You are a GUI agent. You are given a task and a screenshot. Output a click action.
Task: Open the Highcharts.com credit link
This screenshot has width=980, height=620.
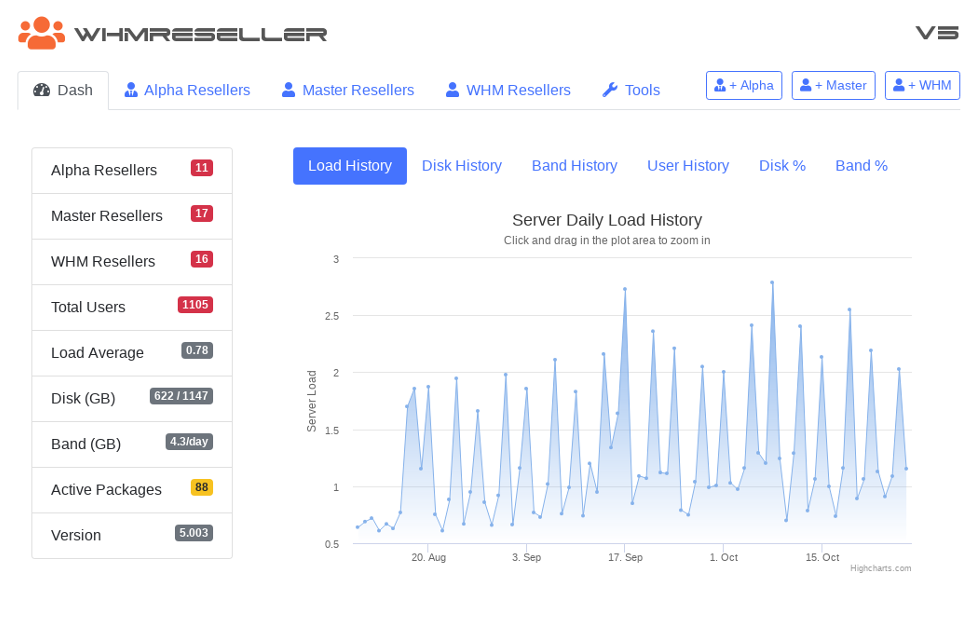click(880, 568)
